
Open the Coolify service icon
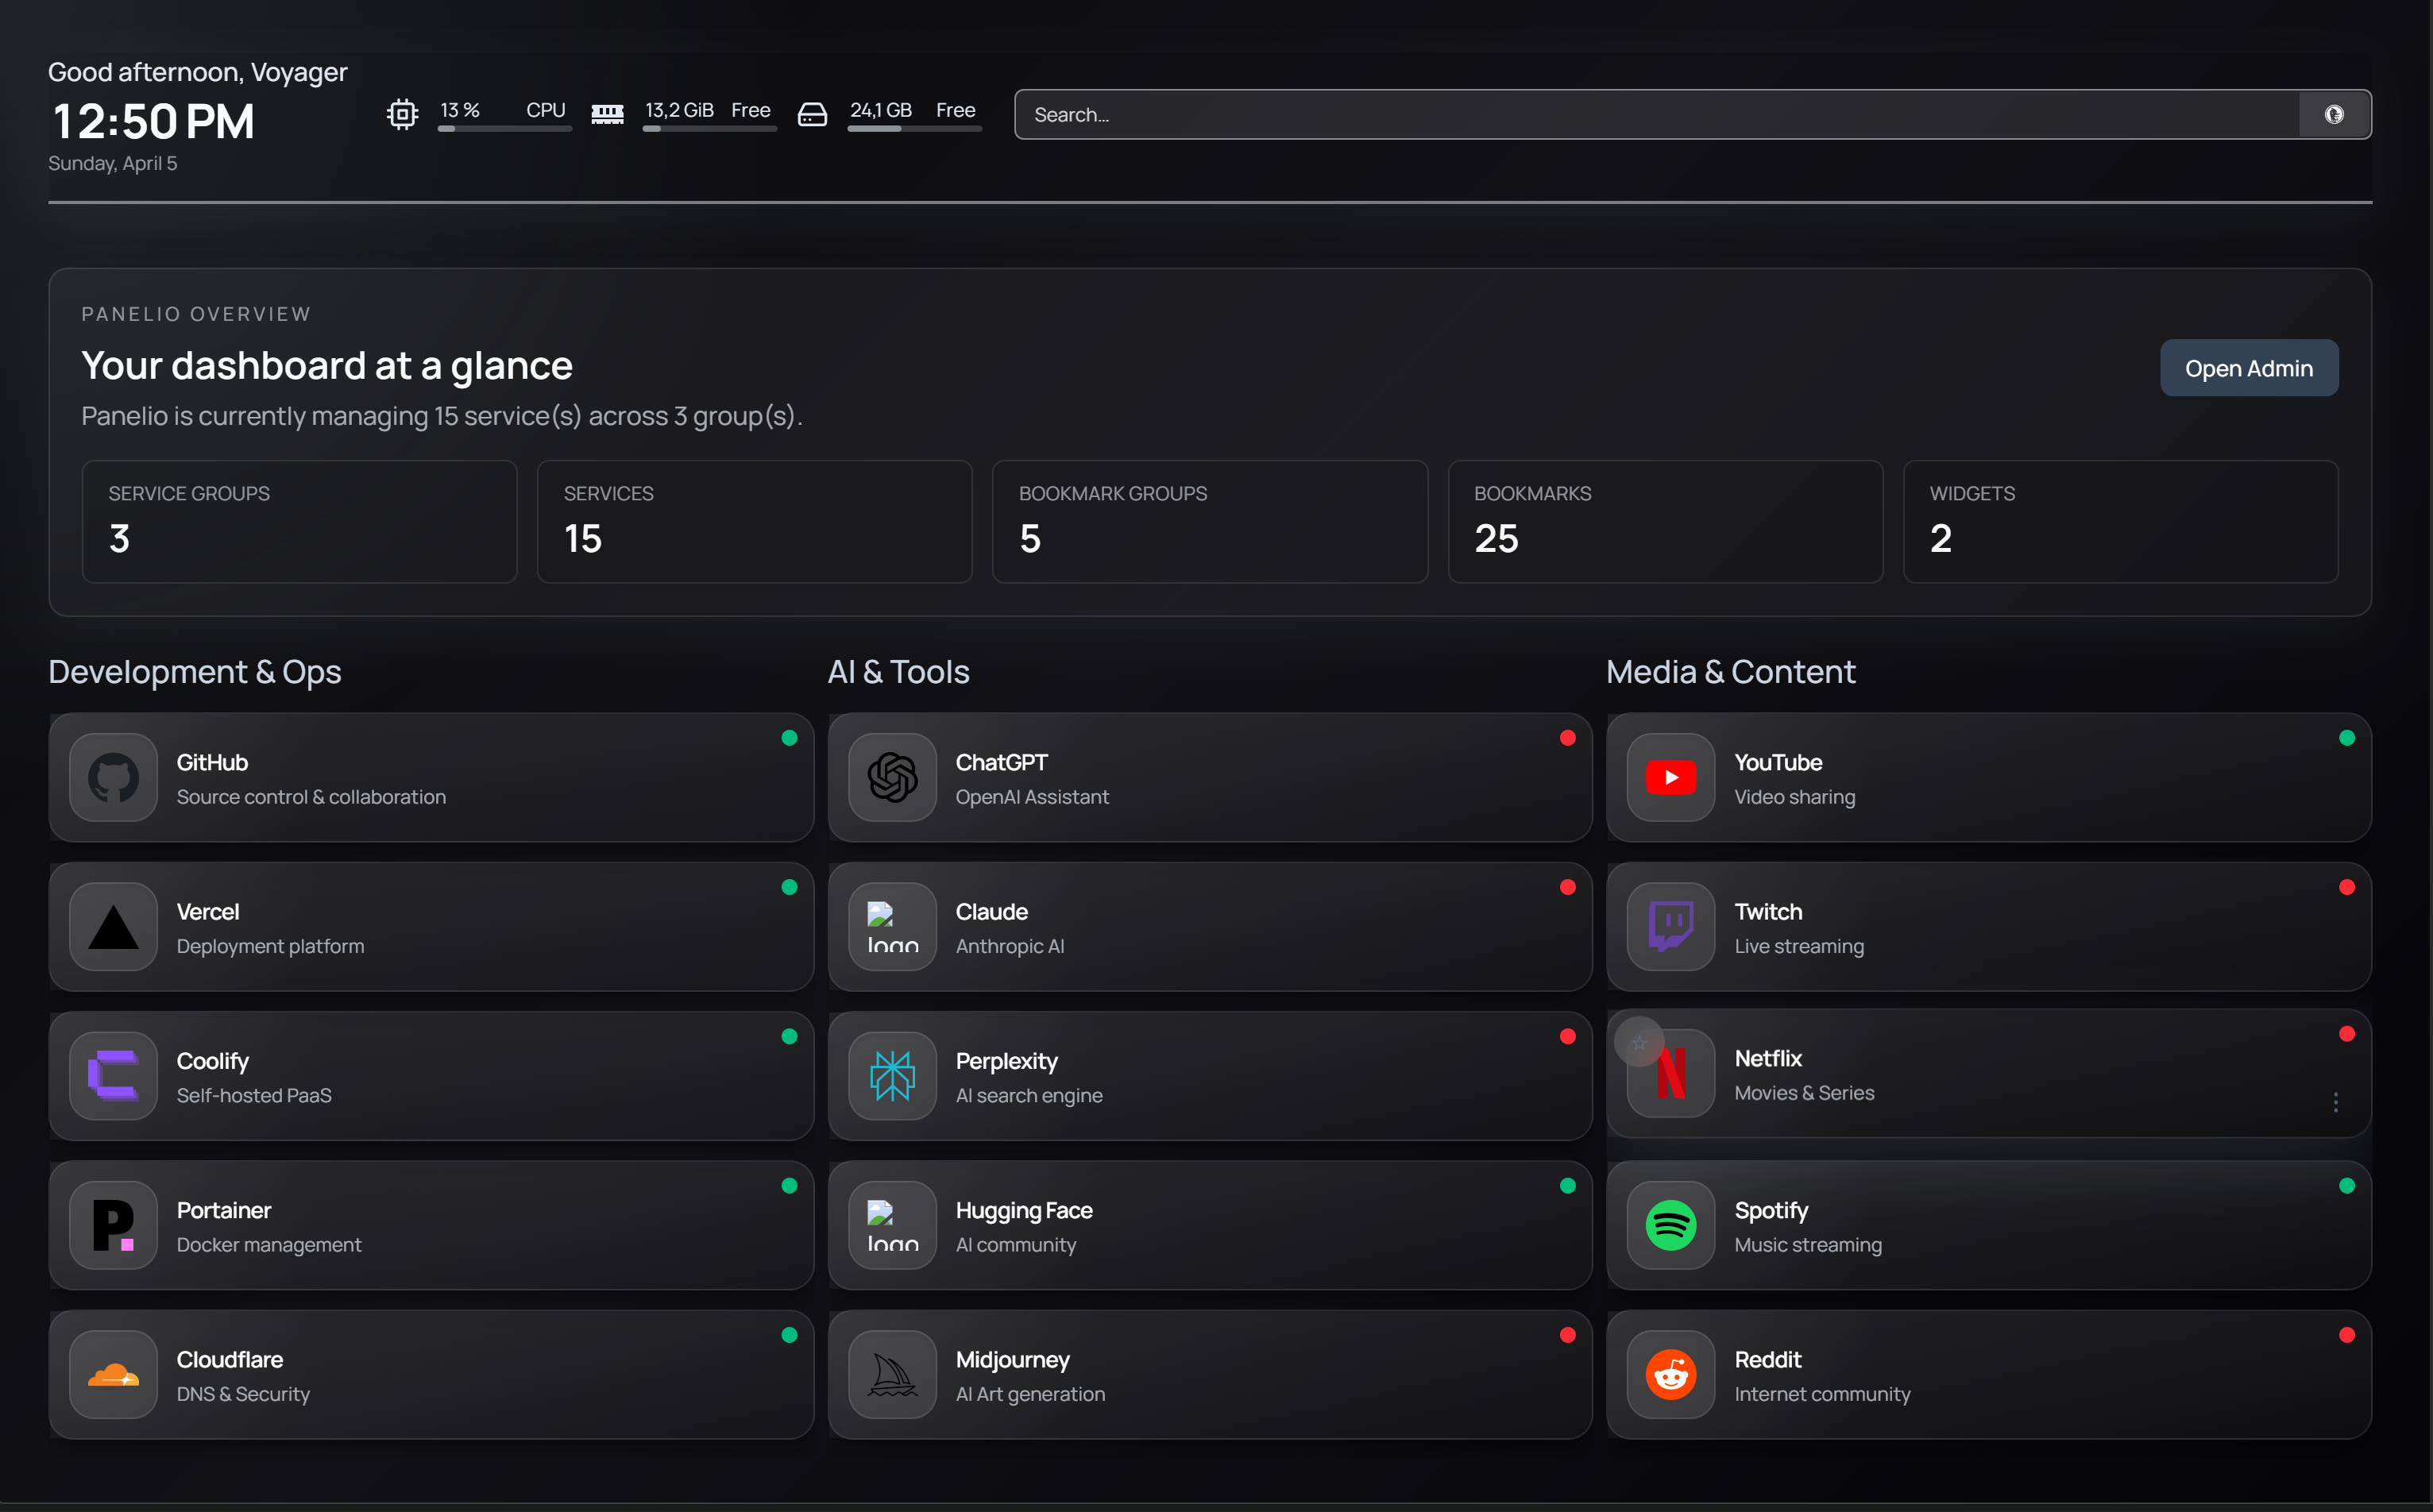[x=113, y=1076]
